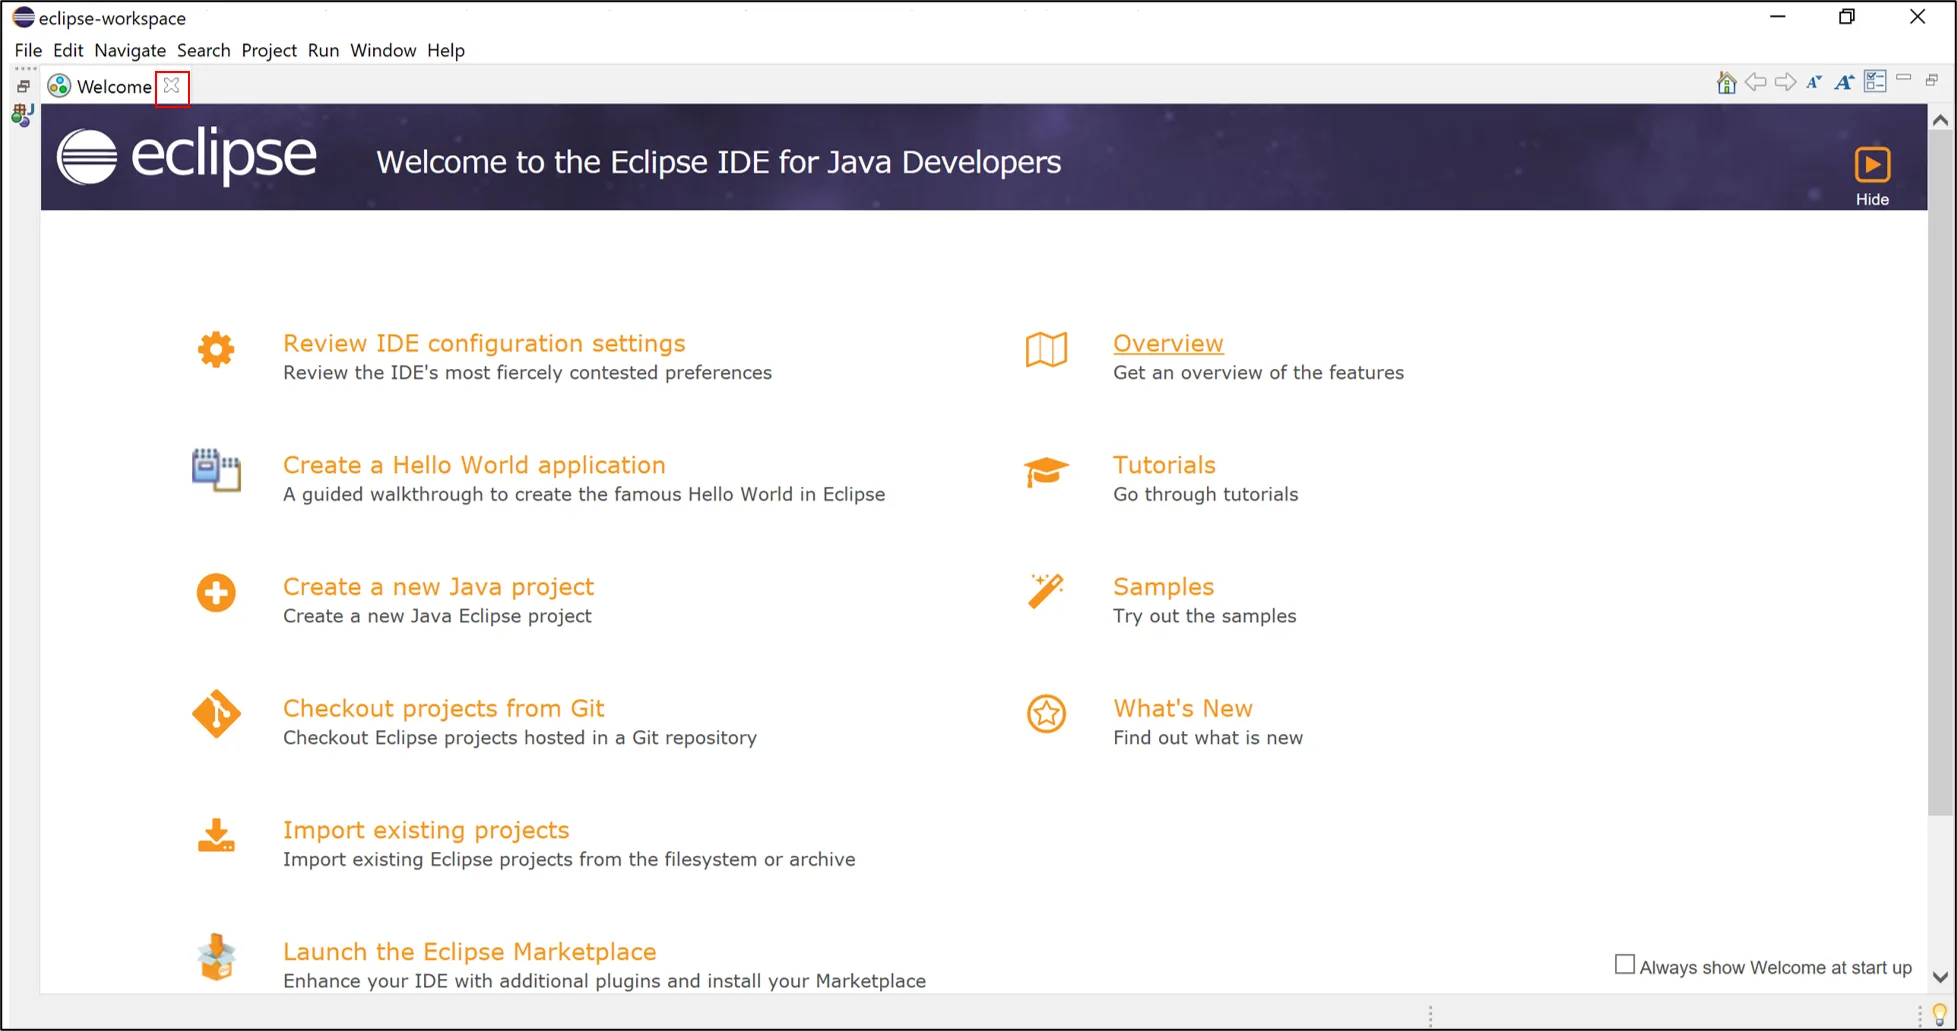Click Create a new Java project link
Image resolution: width=1957 pixels, height=1031 pixels.
[x=438, y=587]
